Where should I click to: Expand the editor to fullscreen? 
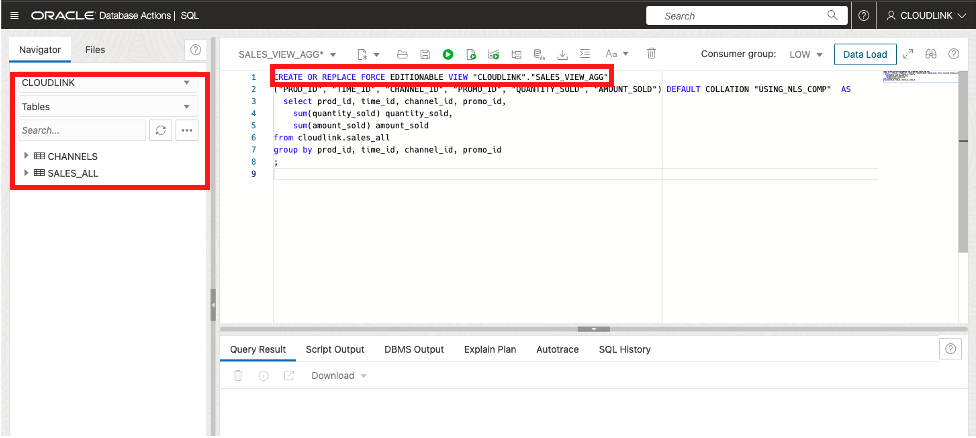click(908, 54)
